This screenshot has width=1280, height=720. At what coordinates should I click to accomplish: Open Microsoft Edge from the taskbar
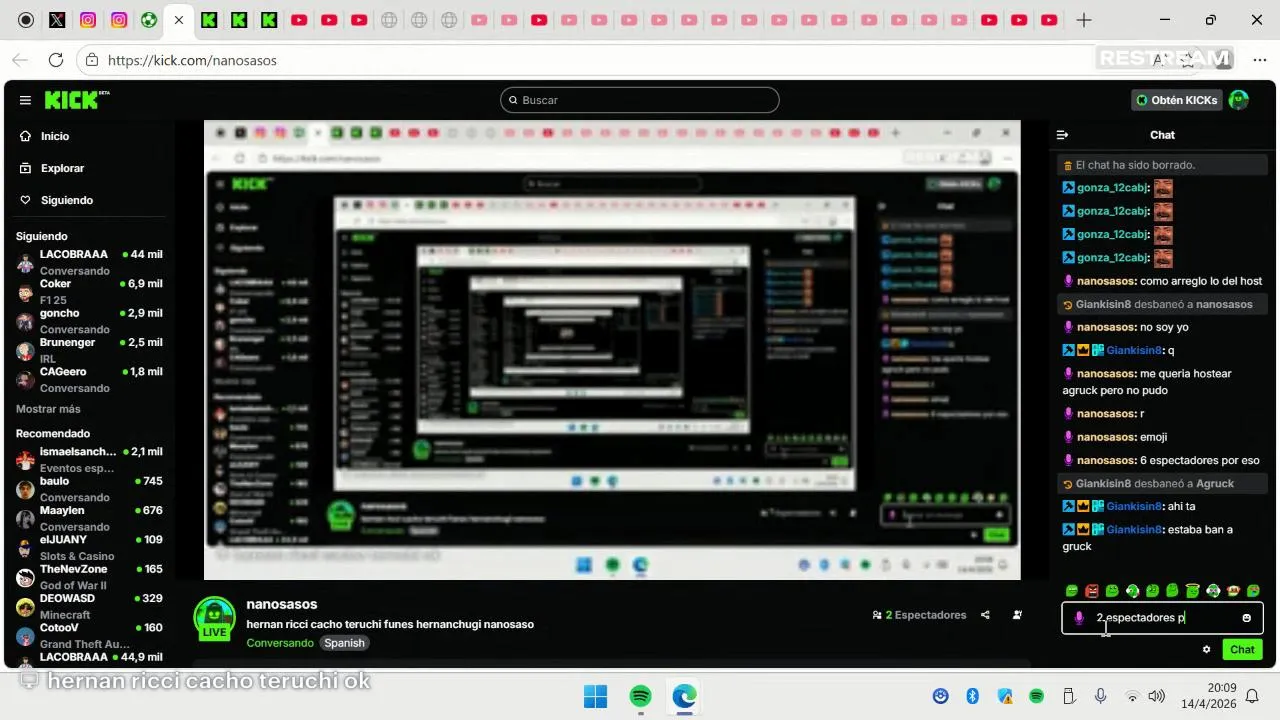tap(685, 696)
